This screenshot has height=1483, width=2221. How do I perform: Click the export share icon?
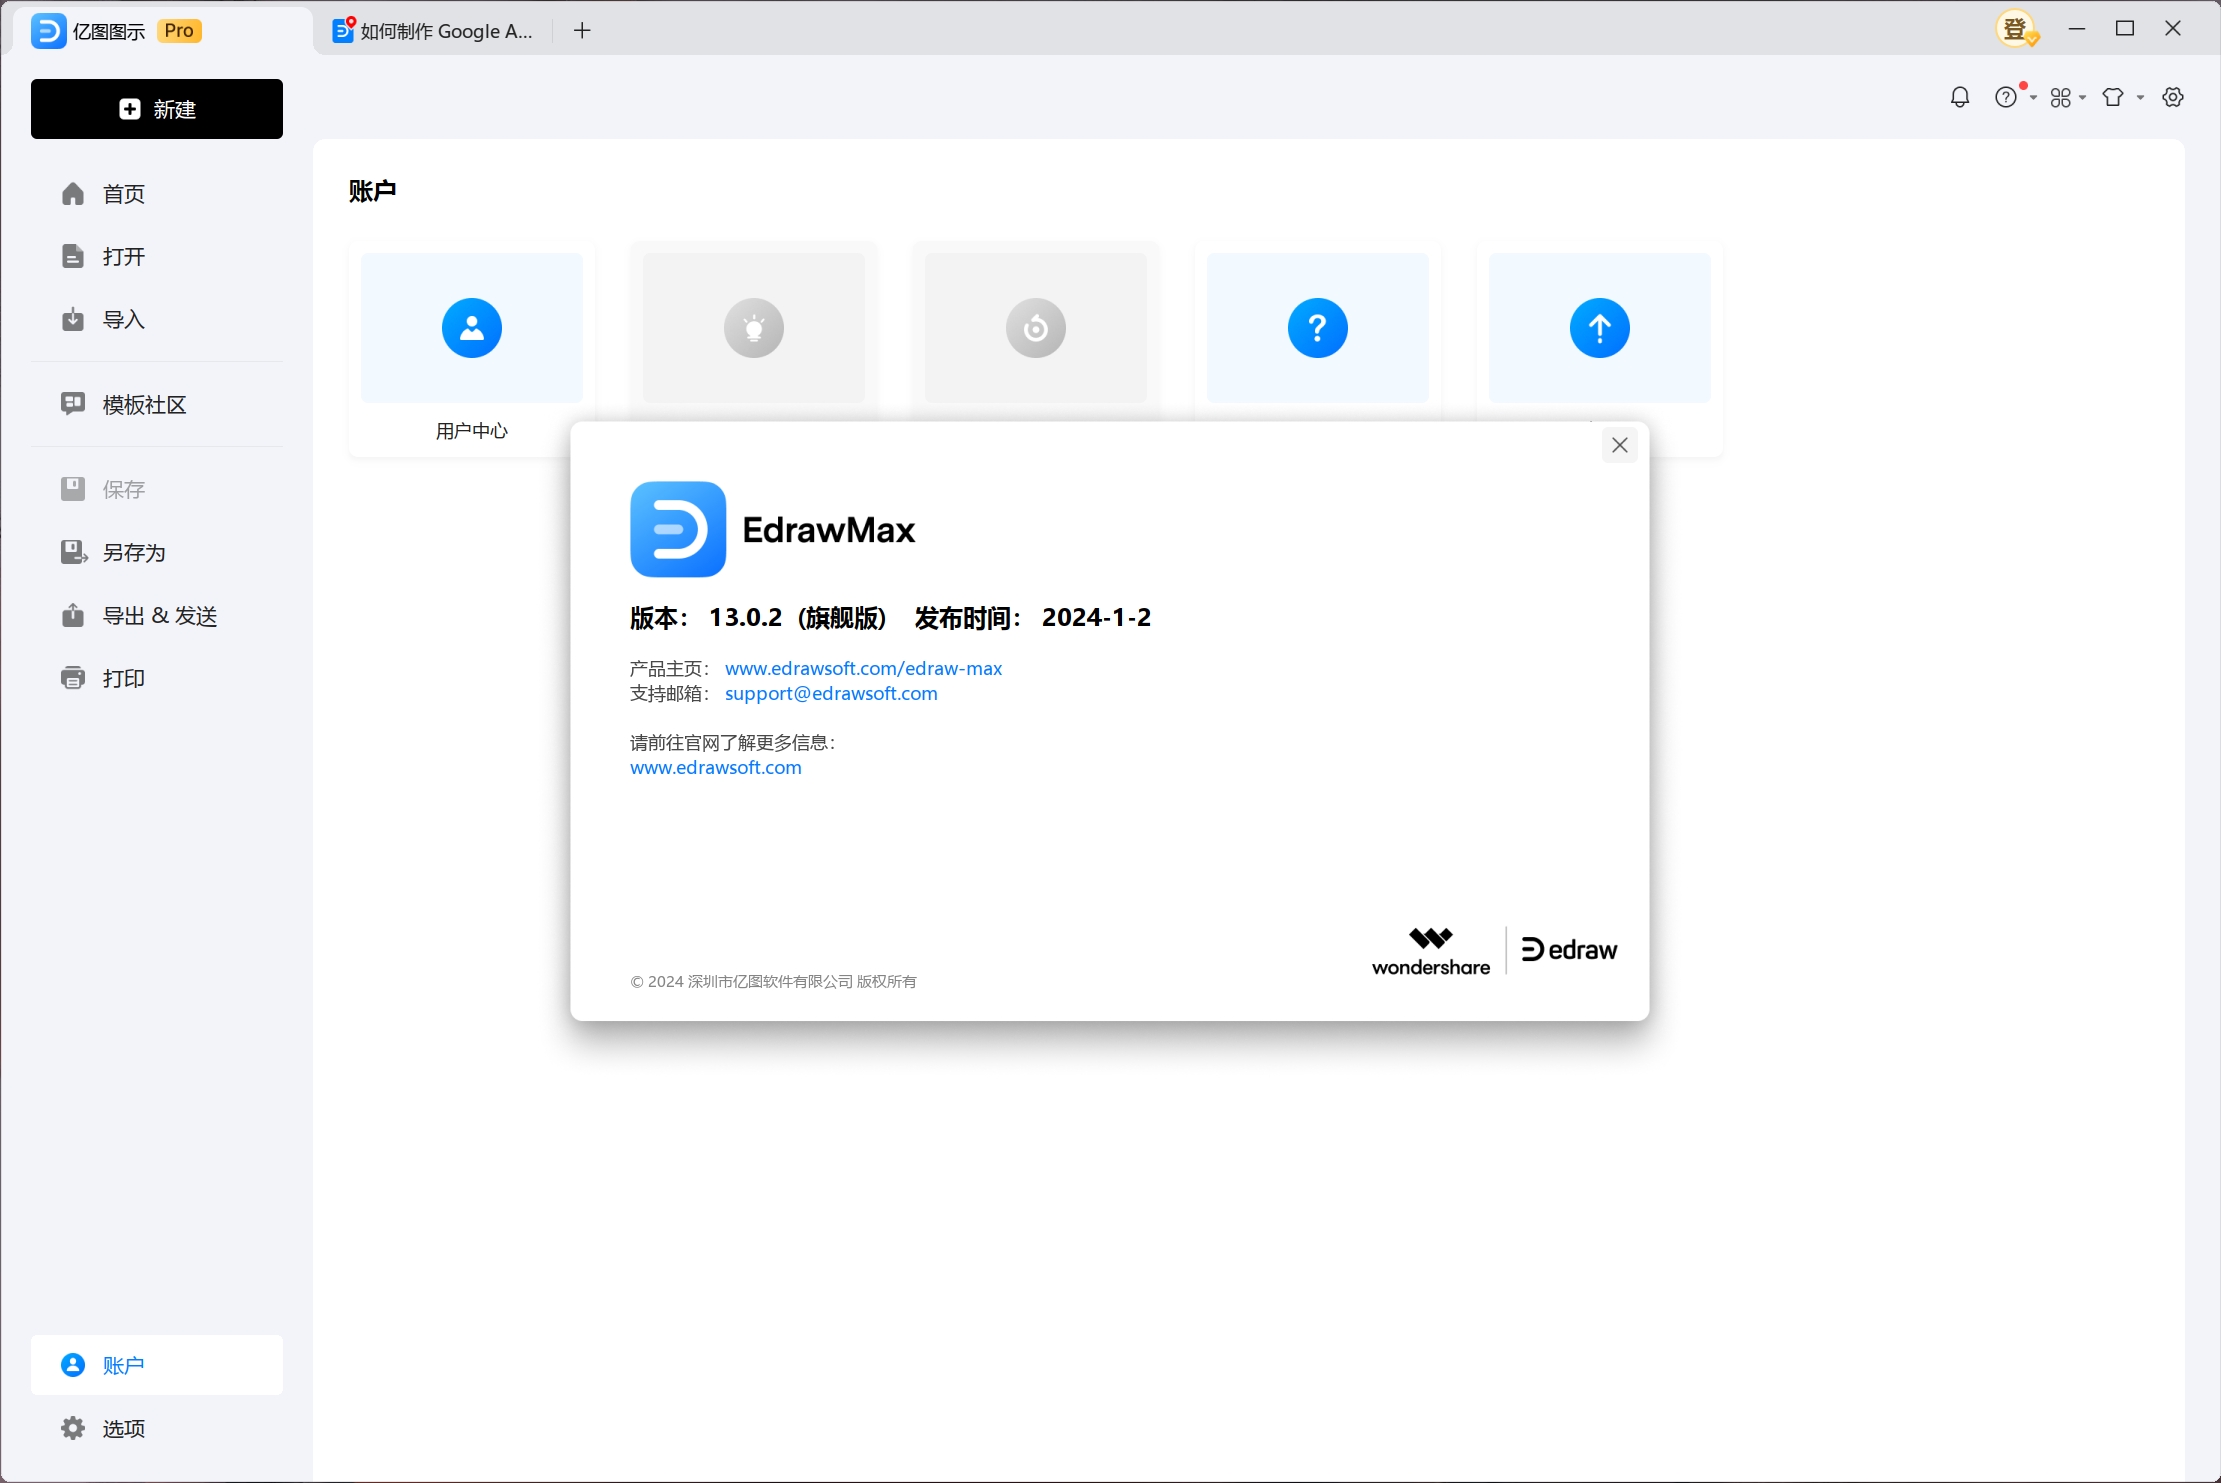pyautogui.click(x=73, y=615)
